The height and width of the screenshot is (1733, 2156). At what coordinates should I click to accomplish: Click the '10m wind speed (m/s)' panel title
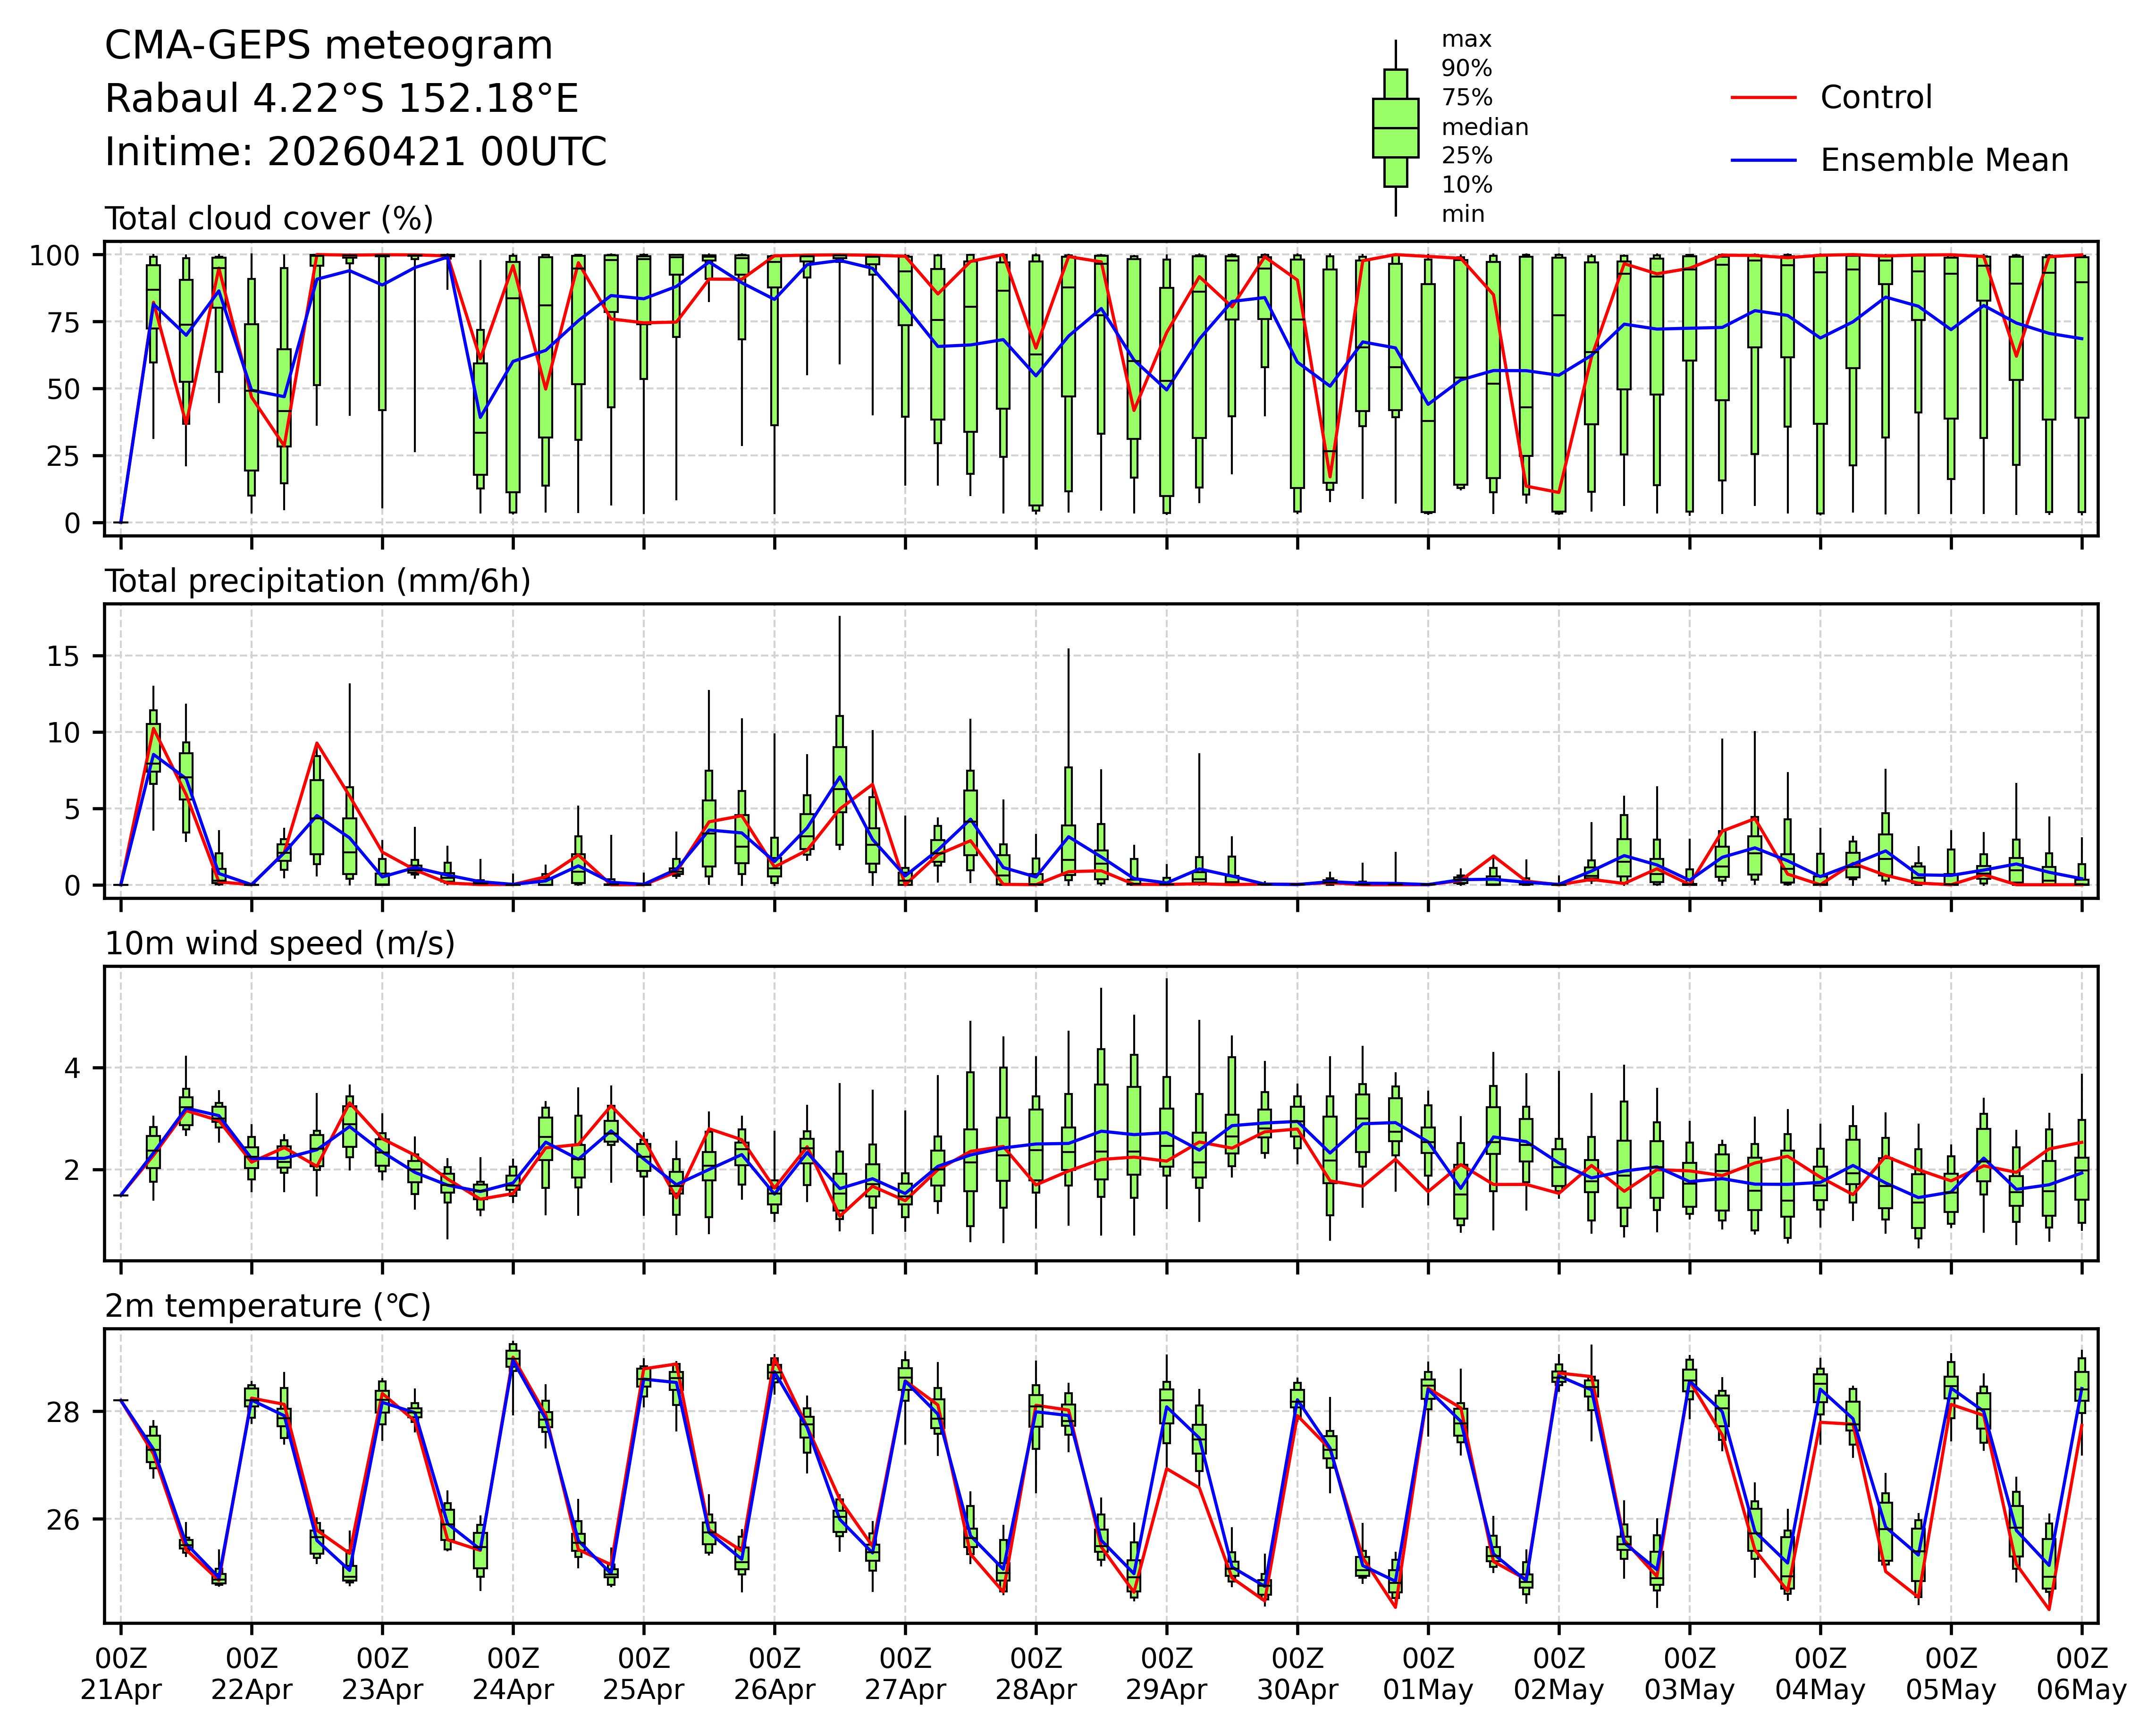[x=280, y=943]
